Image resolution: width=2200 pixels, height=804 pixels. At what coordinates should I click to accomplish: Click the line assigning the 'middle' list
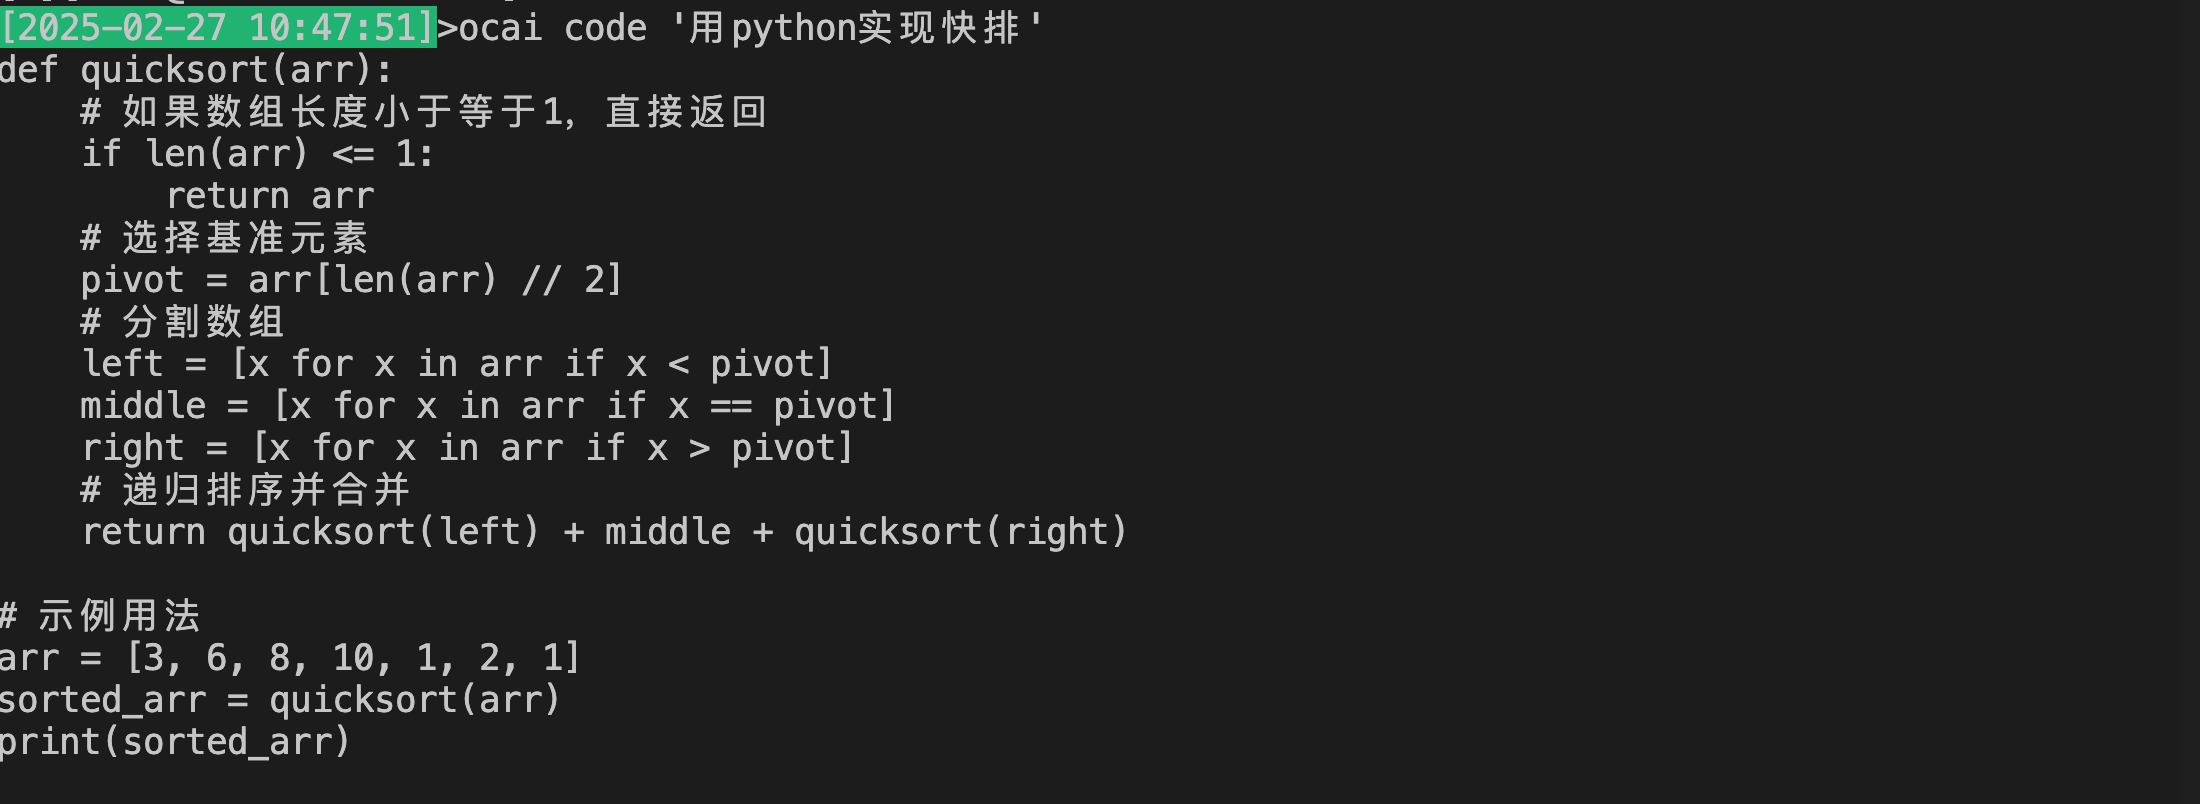click(x=487, y=406)
